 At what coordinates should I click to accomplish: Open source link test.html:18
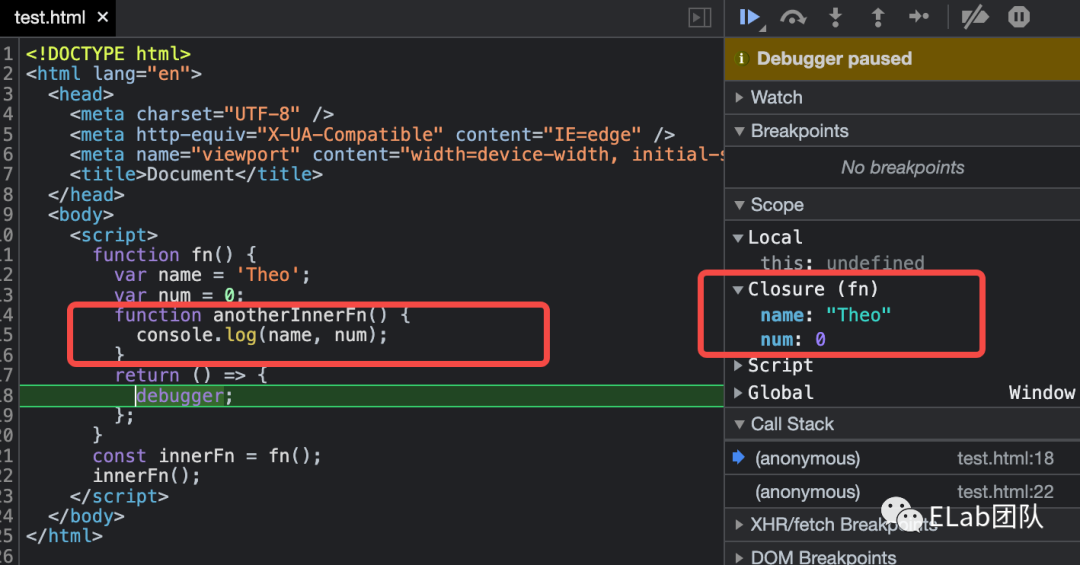[x=1005, y=458]
